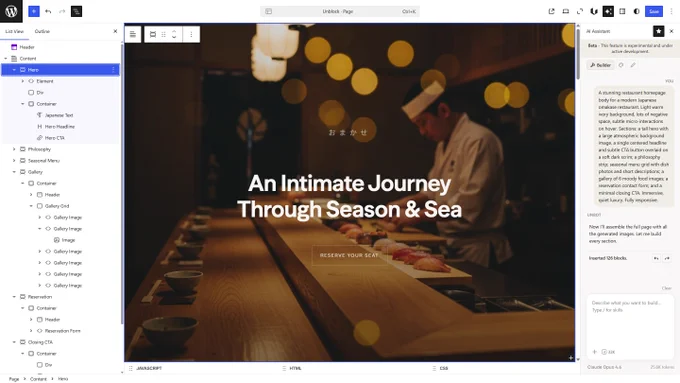680x383 pixels.
Task: Expand the Reservation Form block
Action: (31, 331)
